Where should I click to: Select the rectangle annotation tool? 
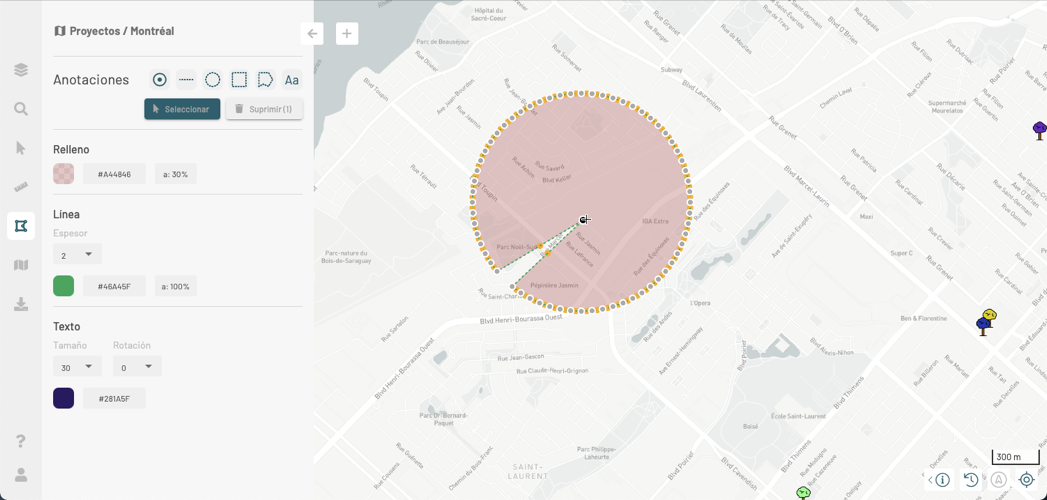[x=239, y=80]
